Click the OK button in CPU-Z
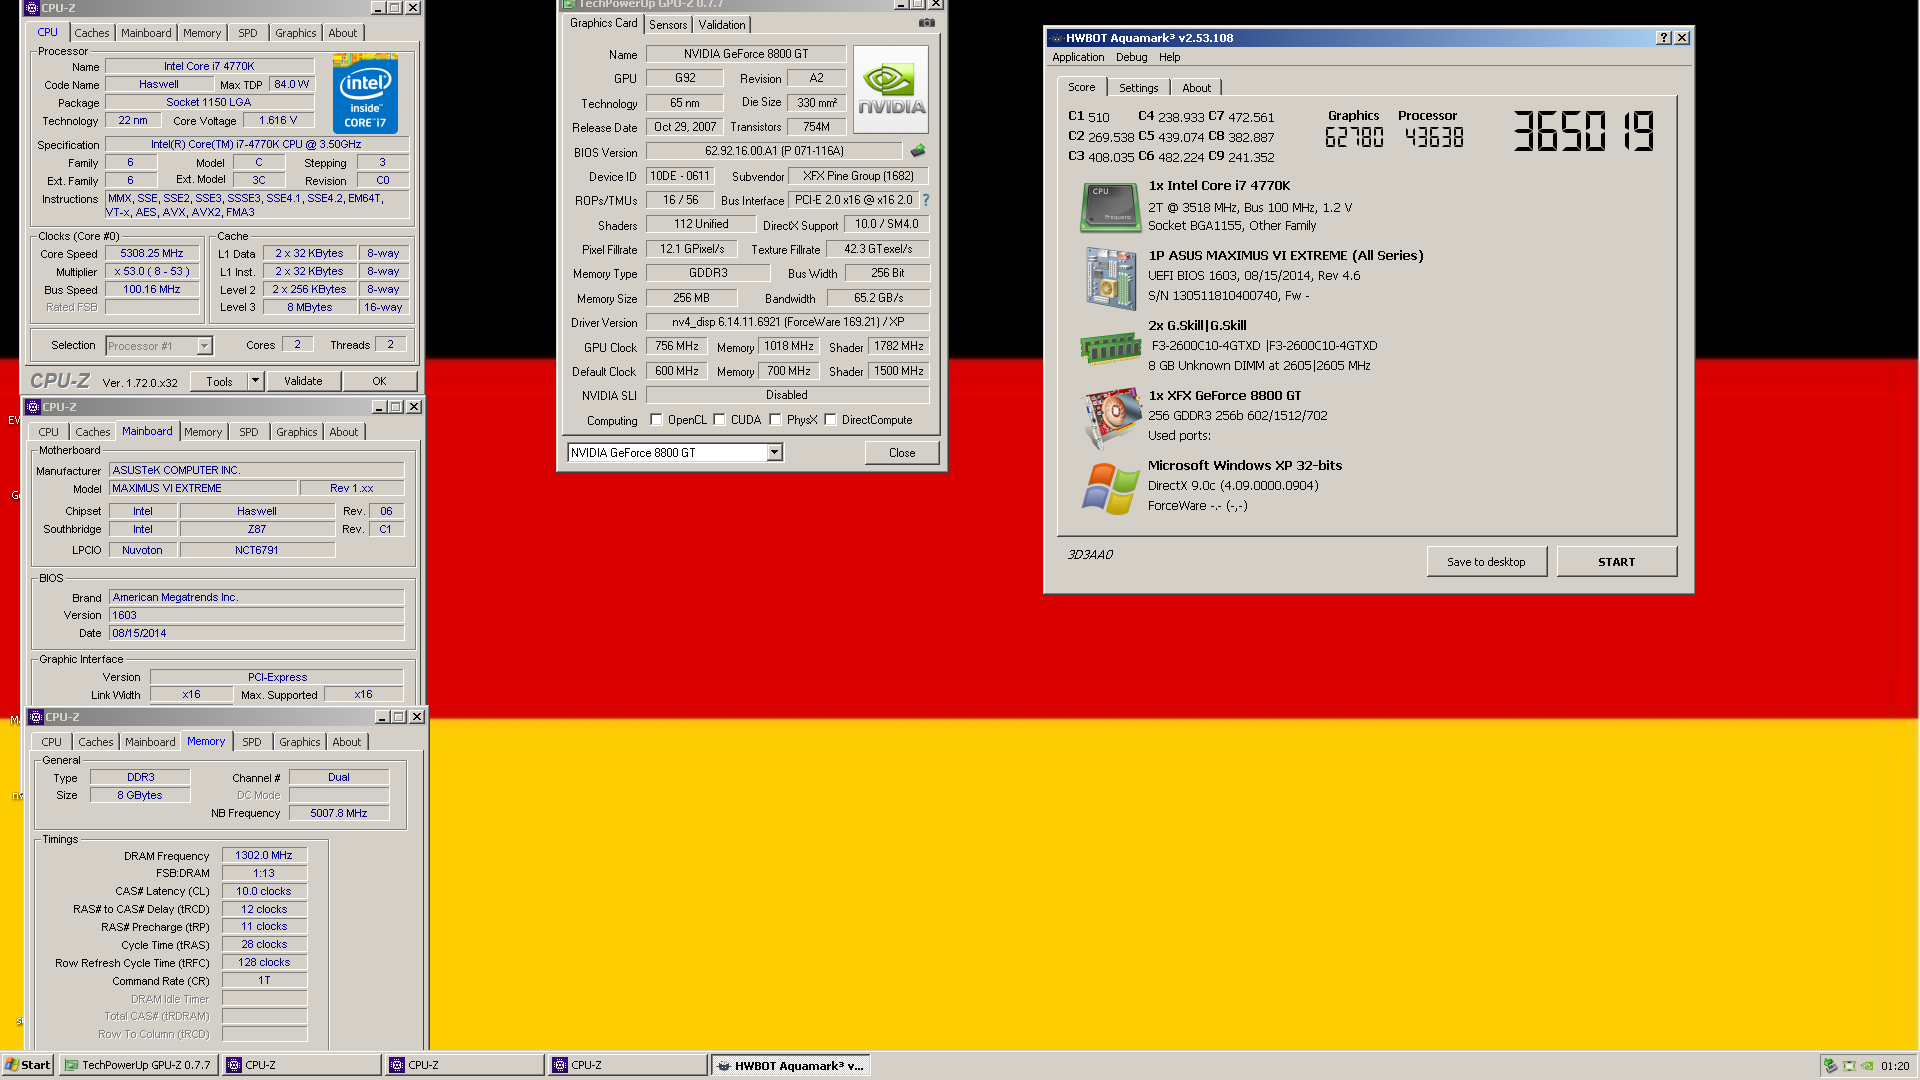This screenshot has height=1080, width=1920. point(379,381)
